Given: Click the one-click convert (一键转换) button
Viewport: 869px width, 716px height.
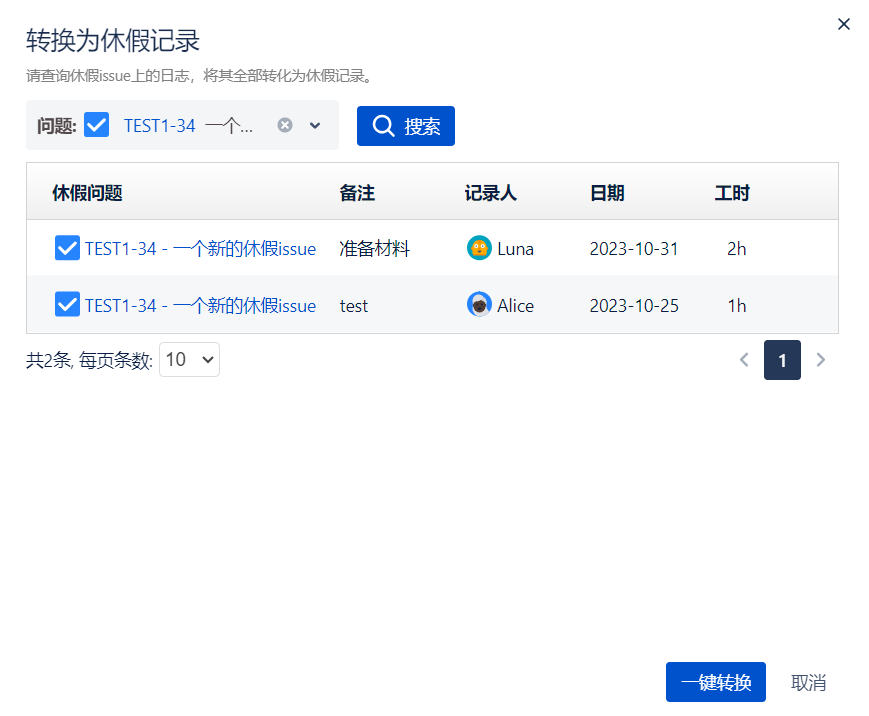Looking at the screenshot, I should 716,682.
